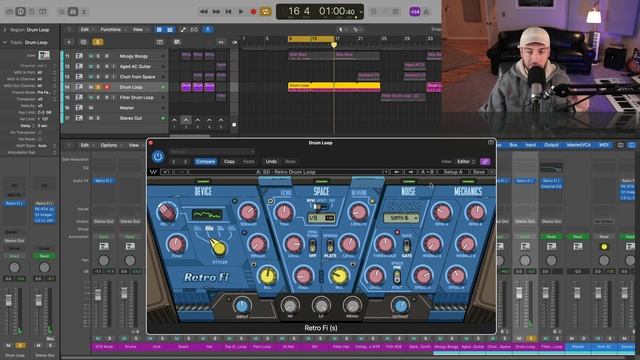
Task: Adjust the blue Input knob
Action: [242, 305]
